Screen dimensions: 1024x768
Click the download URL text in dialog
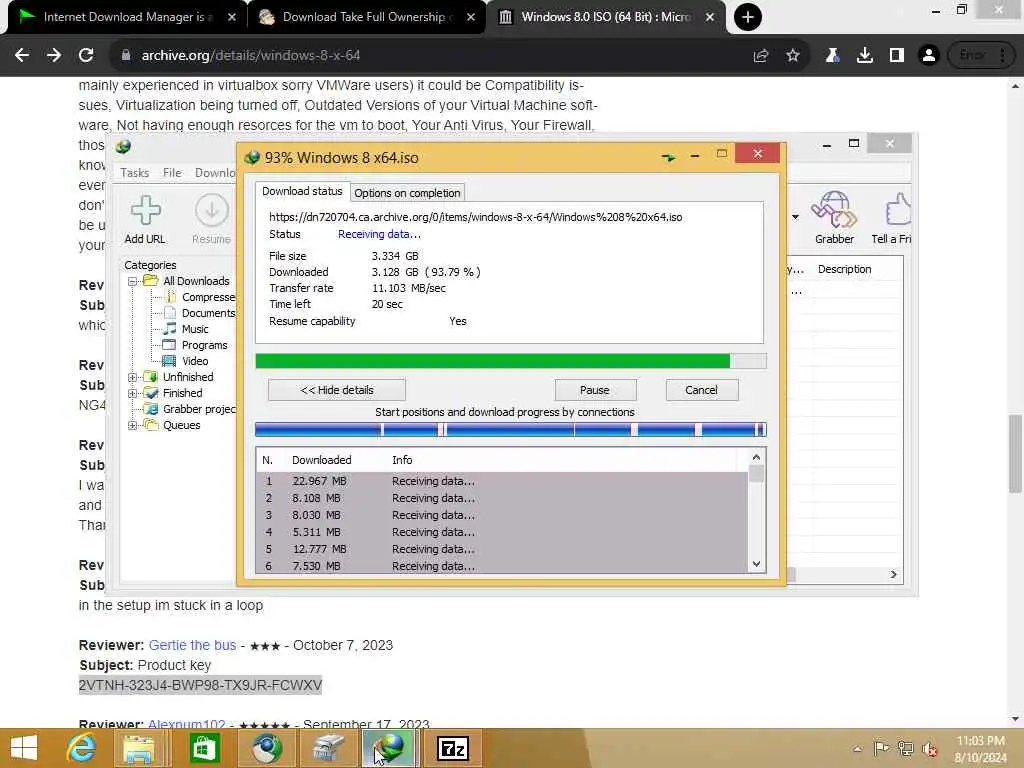click(475, 217)
